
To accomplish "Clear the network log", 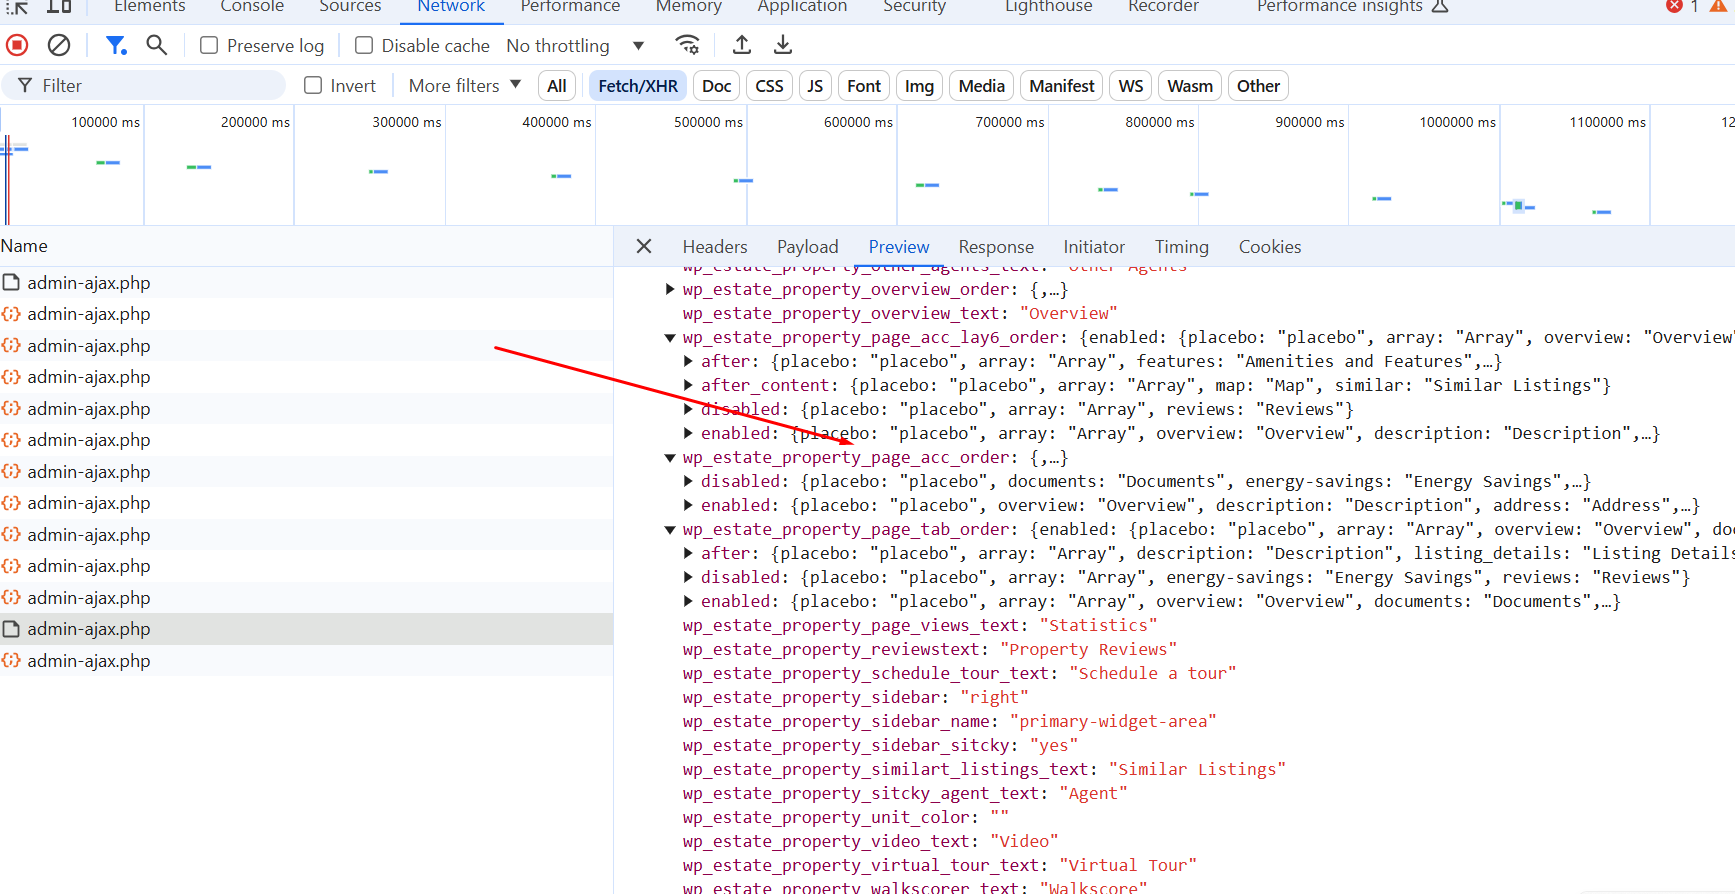I will (x=59, y=45).
